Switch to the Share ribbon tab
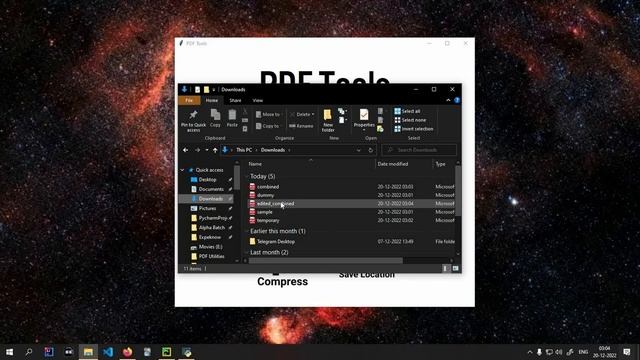 pos(235,100)
